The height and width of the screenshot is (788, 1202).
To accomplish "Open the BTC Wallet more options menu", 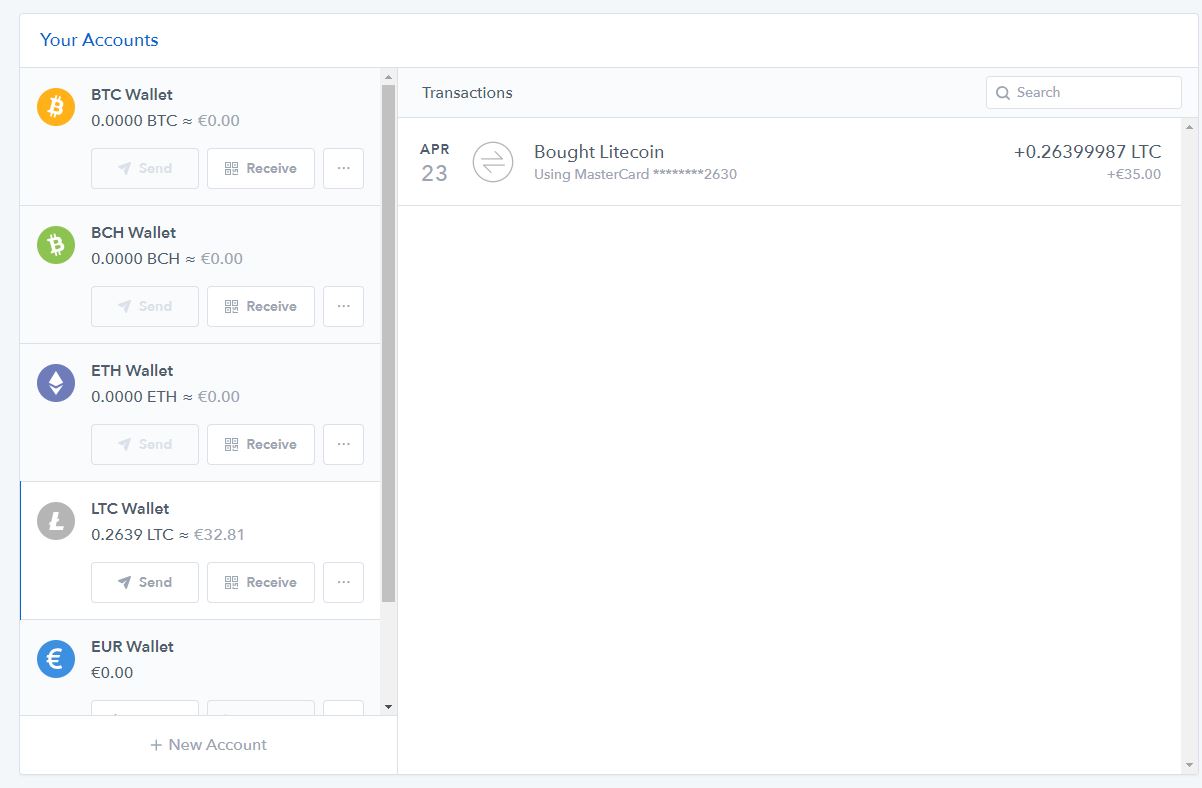I will [x=343, y=168].
